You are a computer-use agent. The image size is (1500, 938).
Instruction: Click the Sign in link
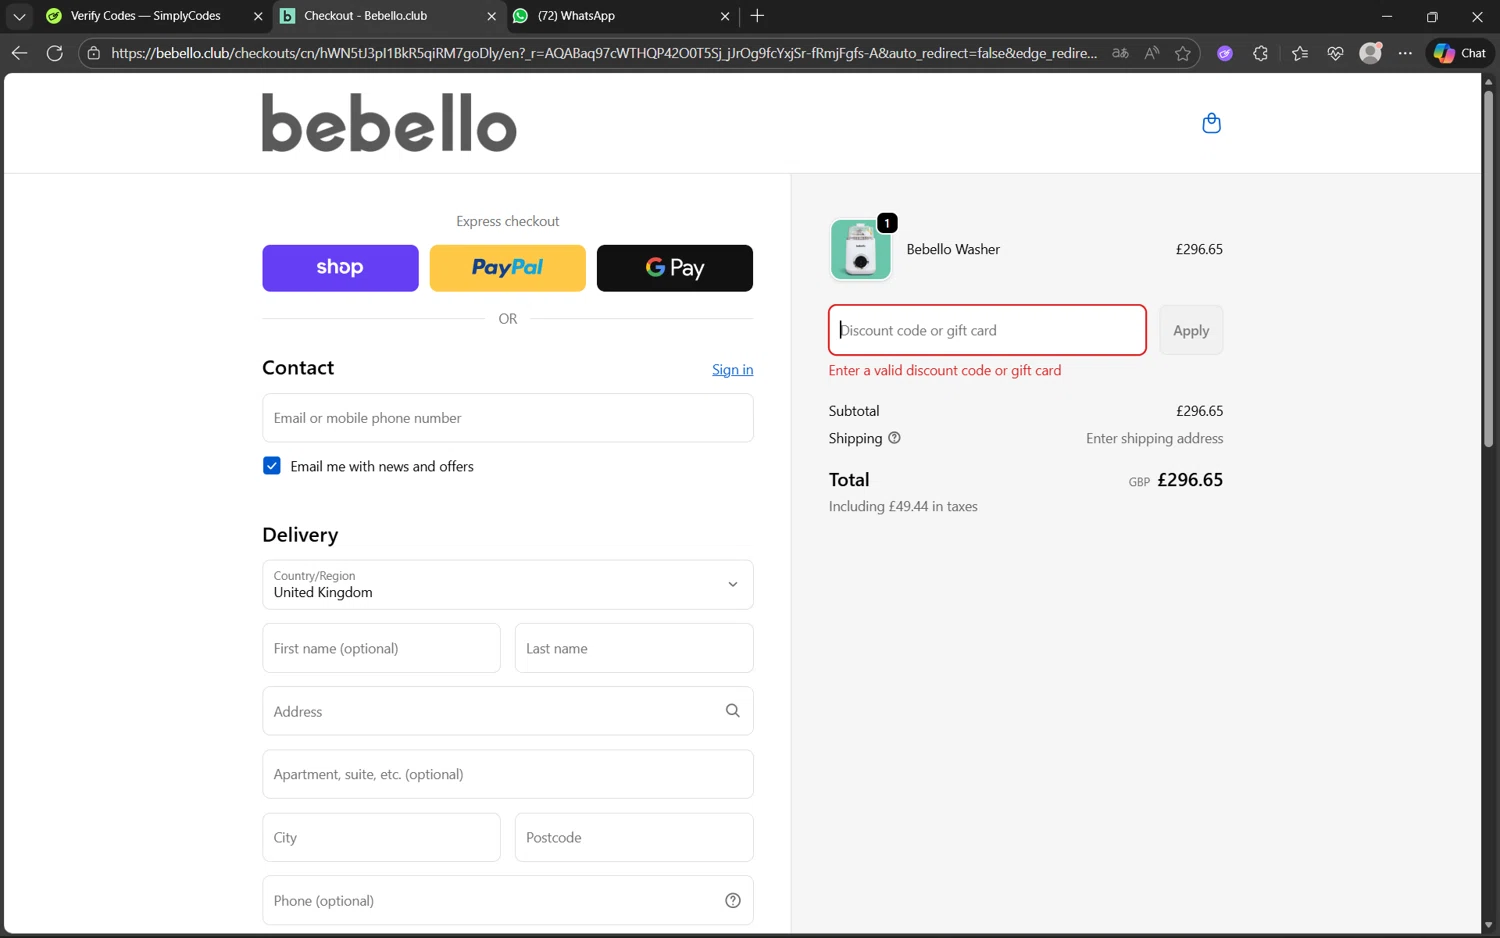pyautogui.click(x=732, y=369)
